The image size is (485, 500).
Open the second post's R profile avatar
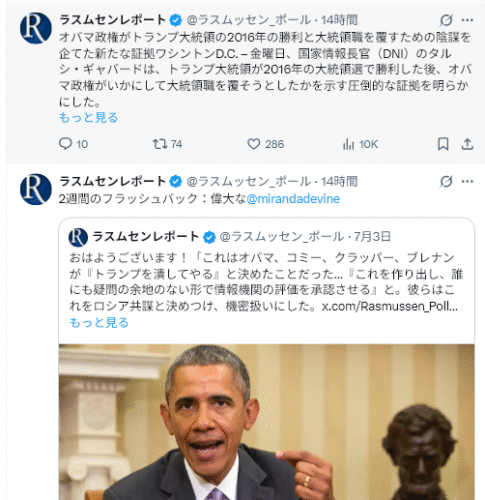tap(36, 189)
